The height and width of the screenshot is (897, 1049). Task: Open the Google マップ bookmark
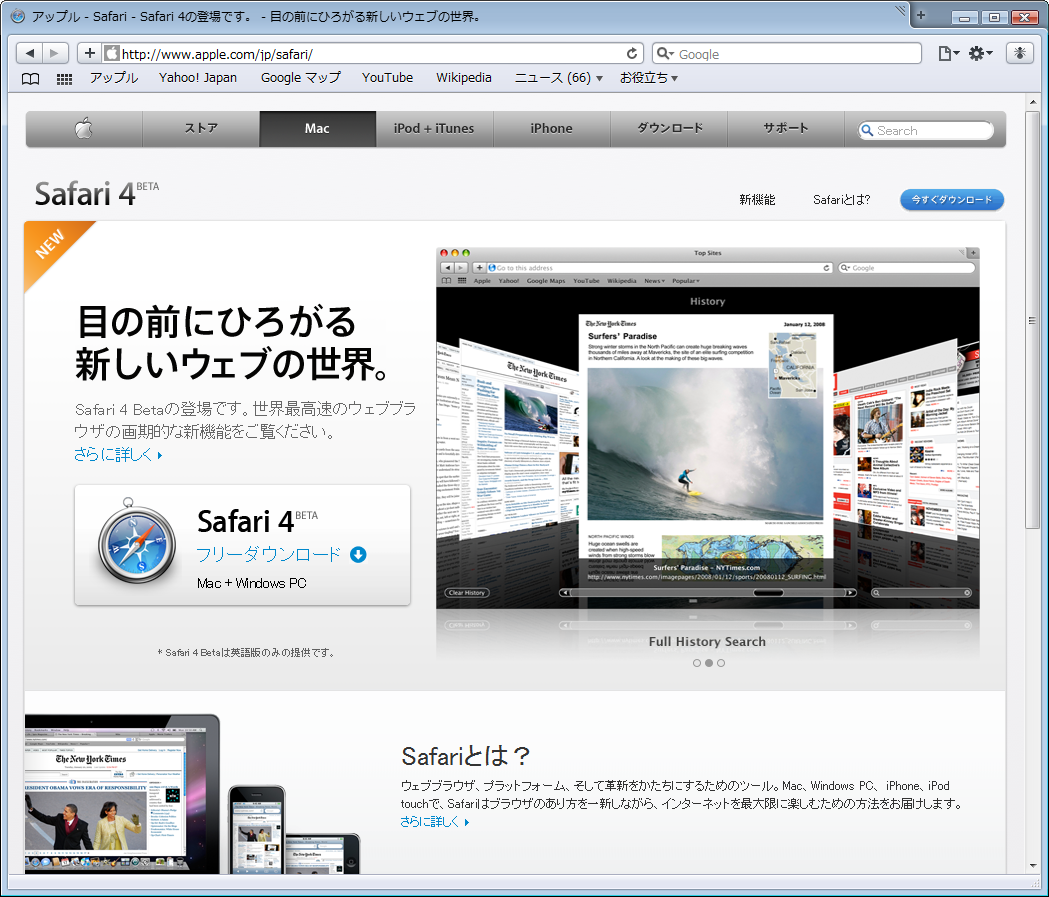300,78
